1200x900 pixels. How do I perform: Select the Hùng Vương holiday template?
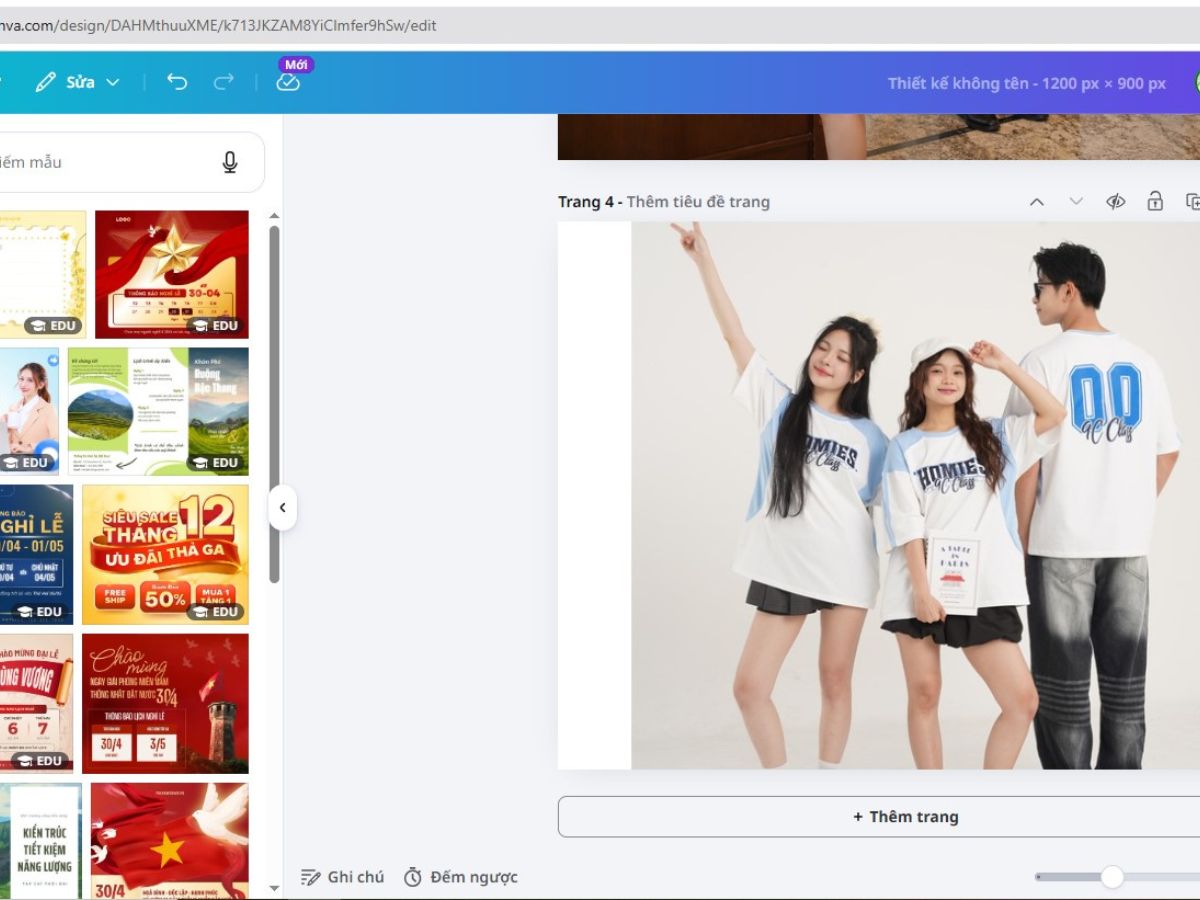click(x=36, y=703)
